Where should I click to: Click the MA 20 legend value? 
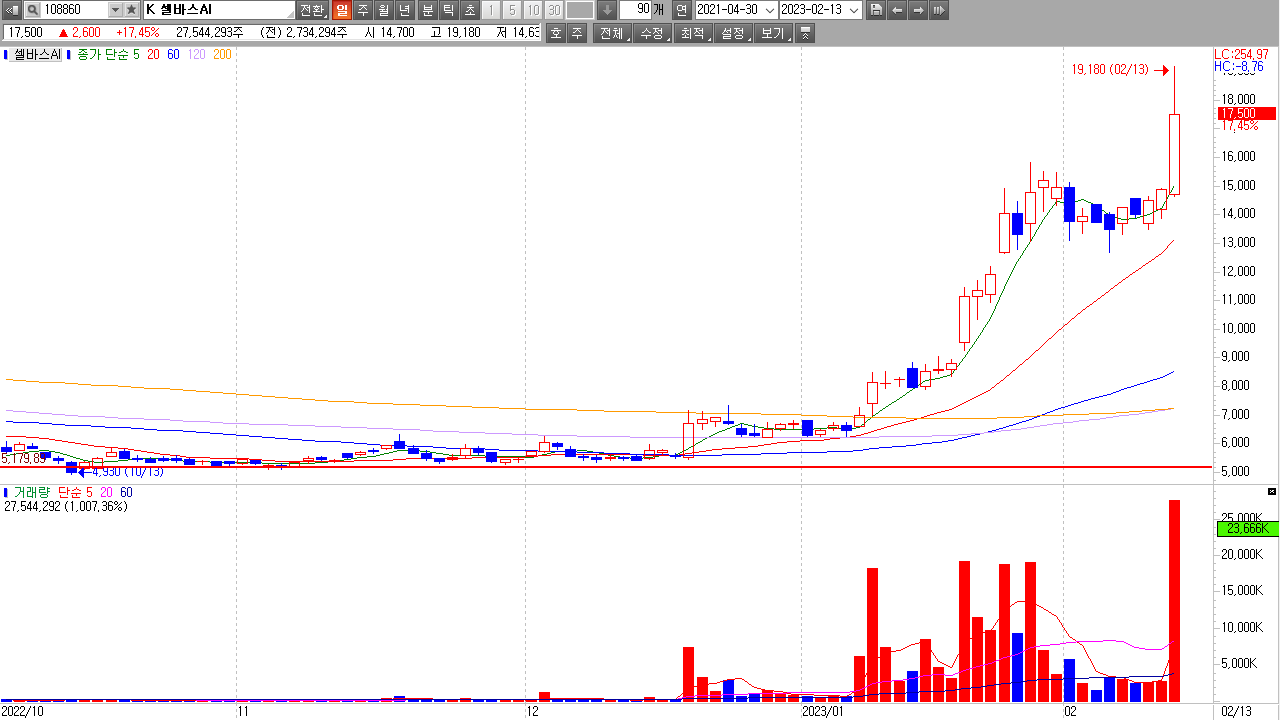153,55
